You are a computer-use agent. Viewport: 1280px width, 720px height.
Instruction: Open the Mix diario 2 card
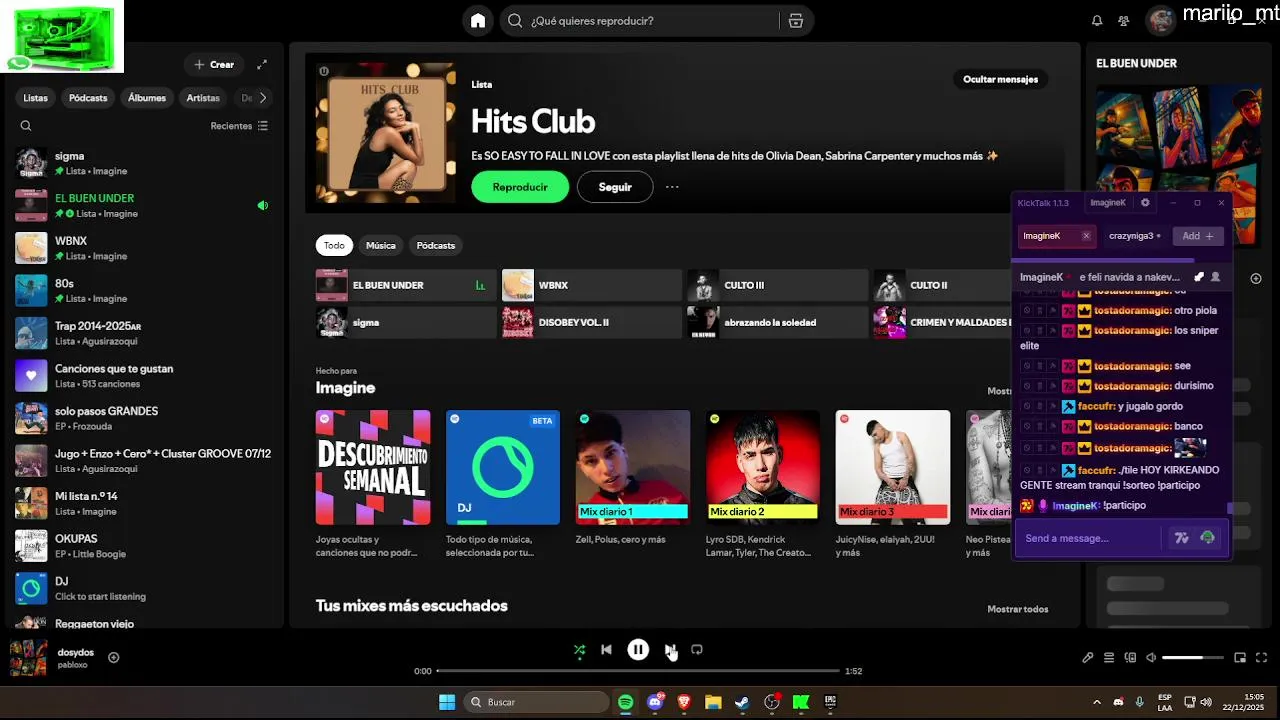(x=763, y=484)
